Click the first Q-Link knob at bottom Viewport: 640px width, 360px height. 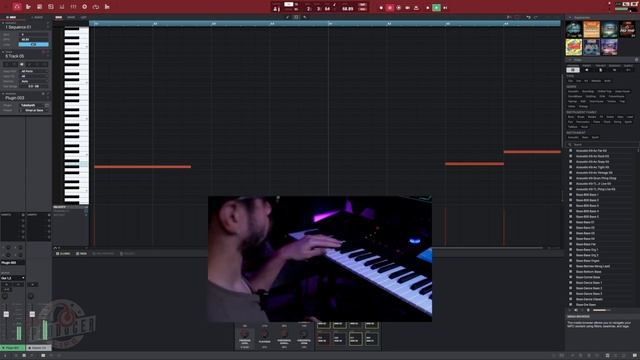(245, 334)
